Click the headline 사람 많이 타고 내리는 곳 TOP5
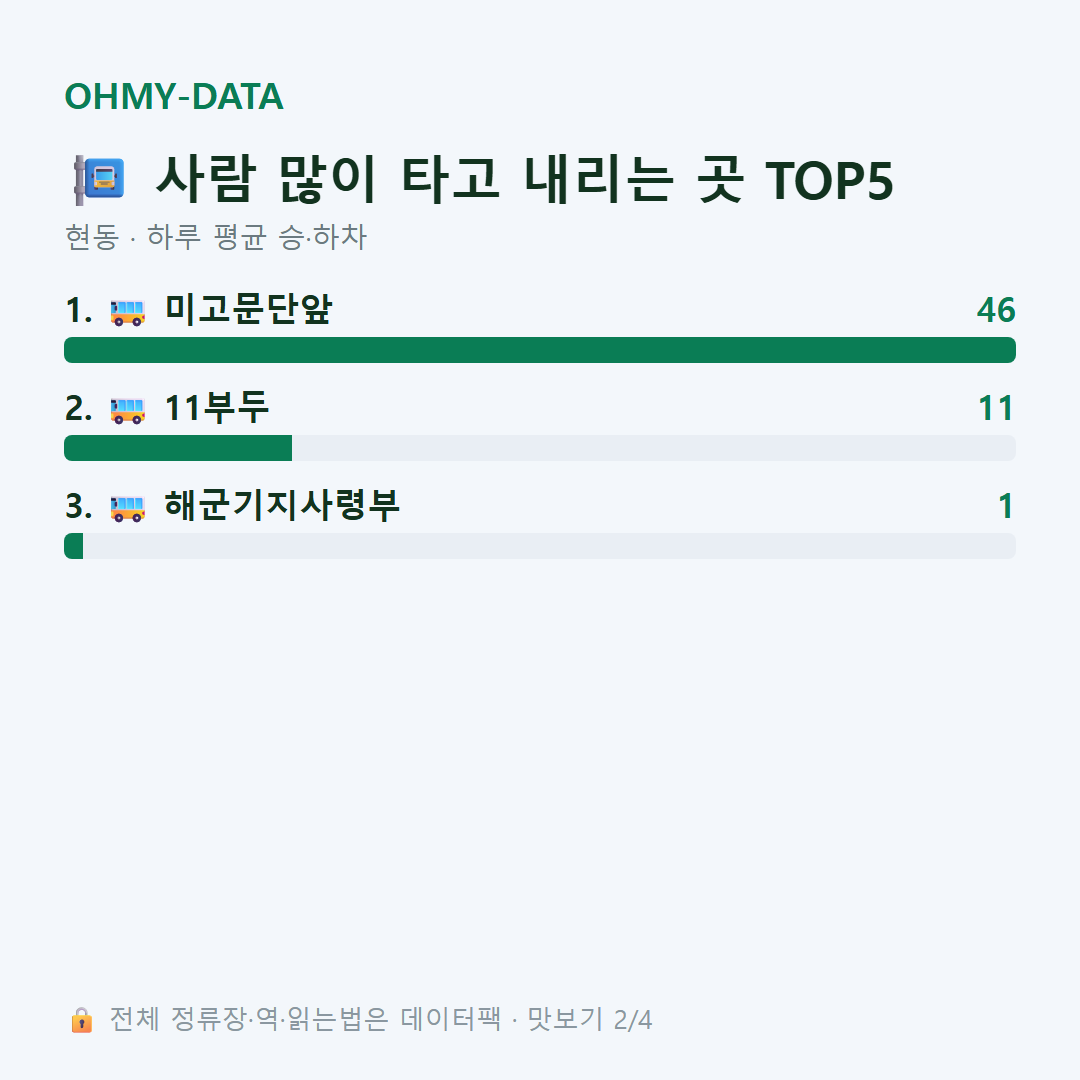 [524, 180]
